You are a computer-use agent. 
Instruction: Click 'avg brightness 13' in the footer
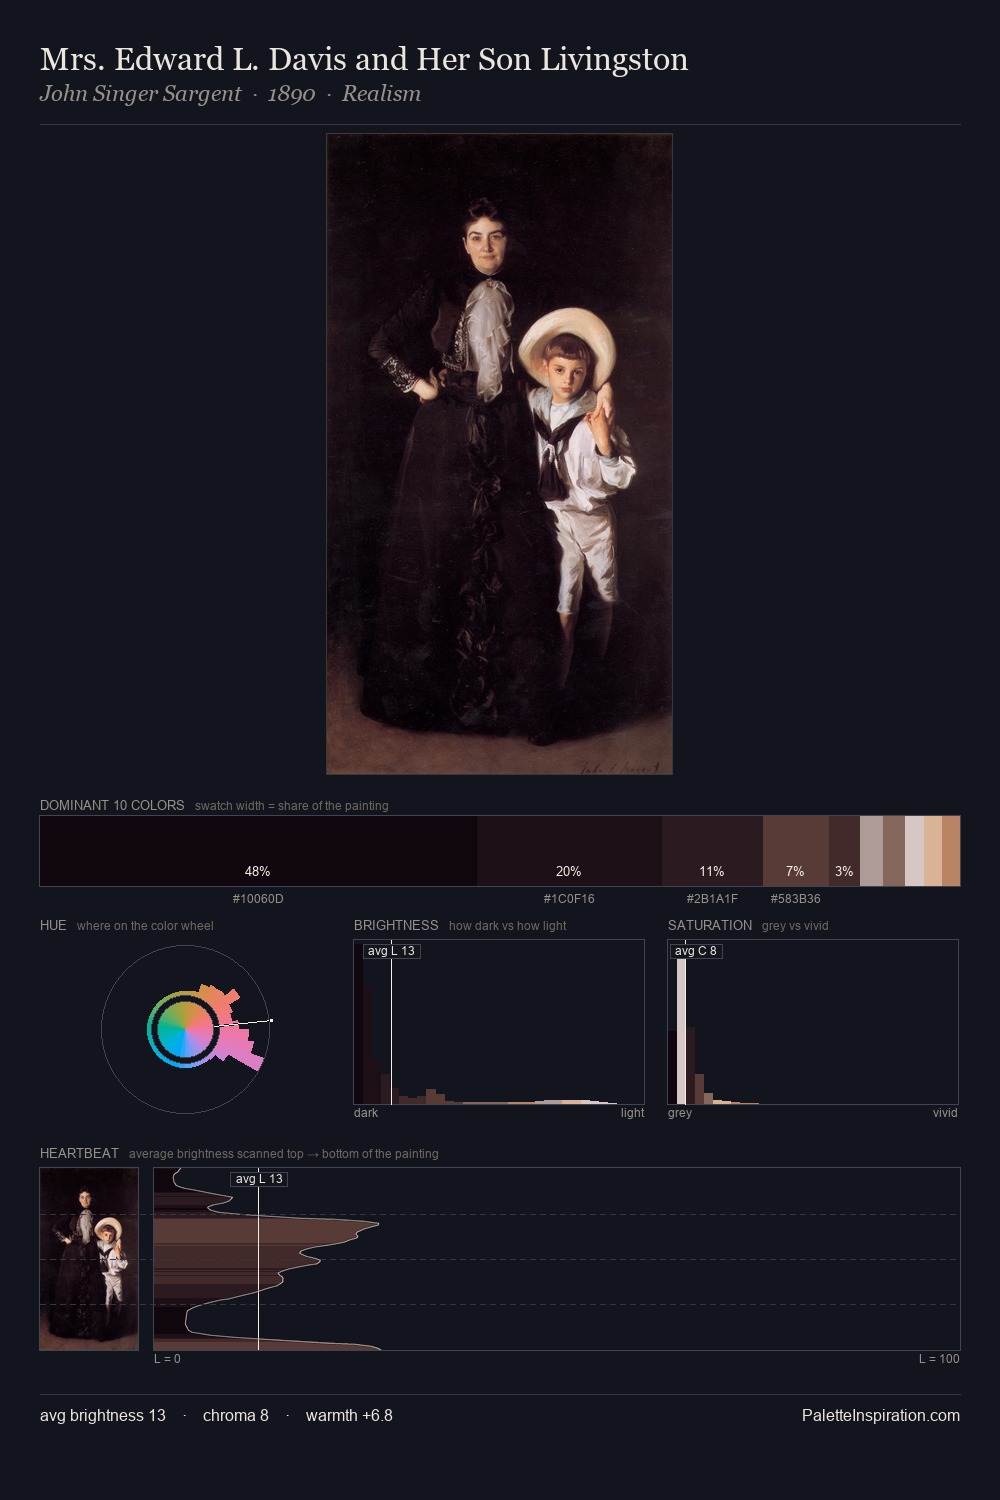click(103, 1415)
